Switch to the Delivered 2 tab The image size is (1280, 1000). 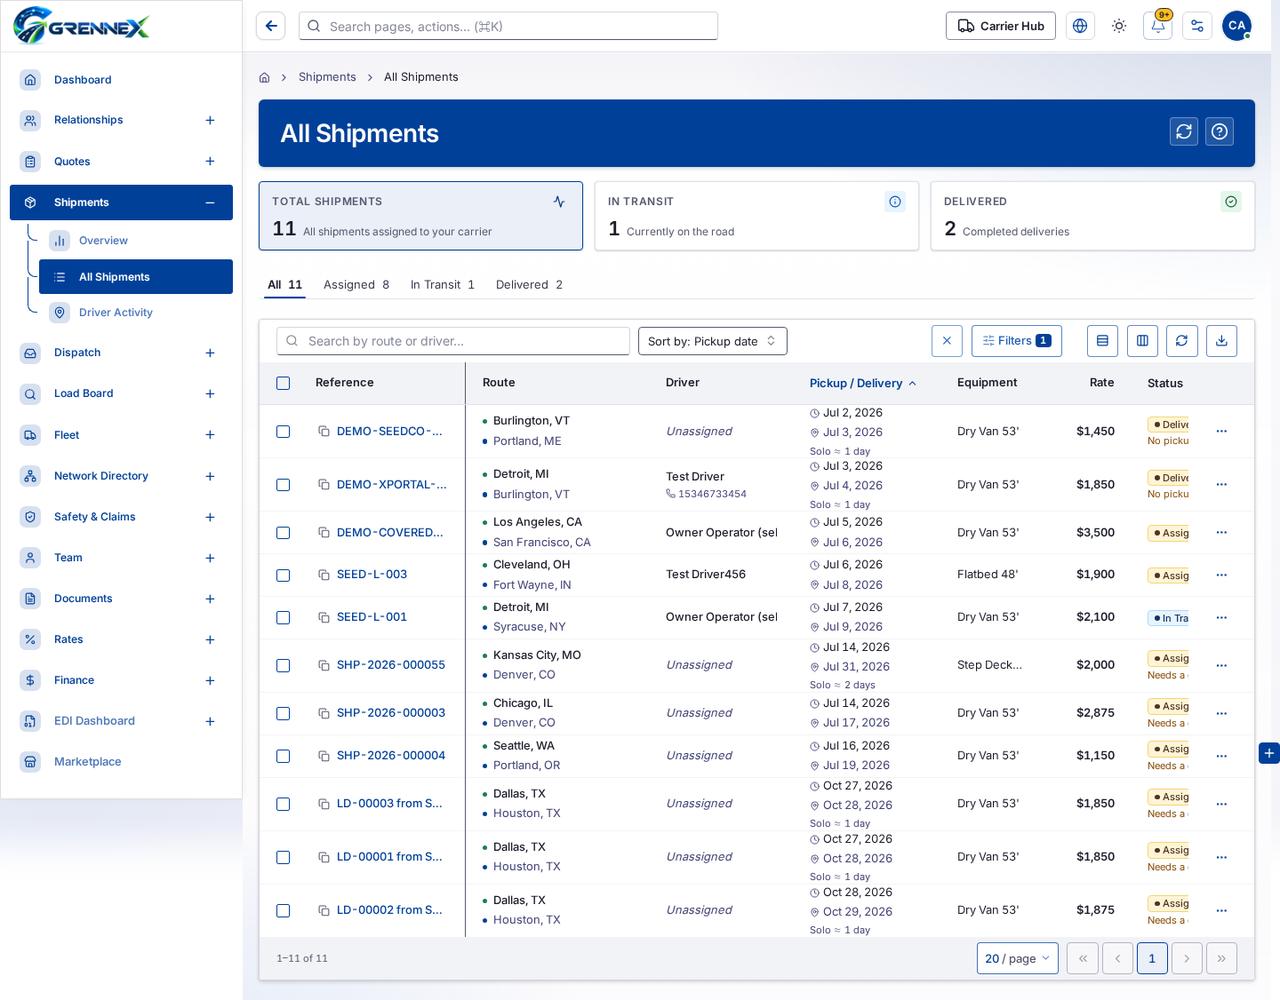pyautogui.click(x=529, y=285)
